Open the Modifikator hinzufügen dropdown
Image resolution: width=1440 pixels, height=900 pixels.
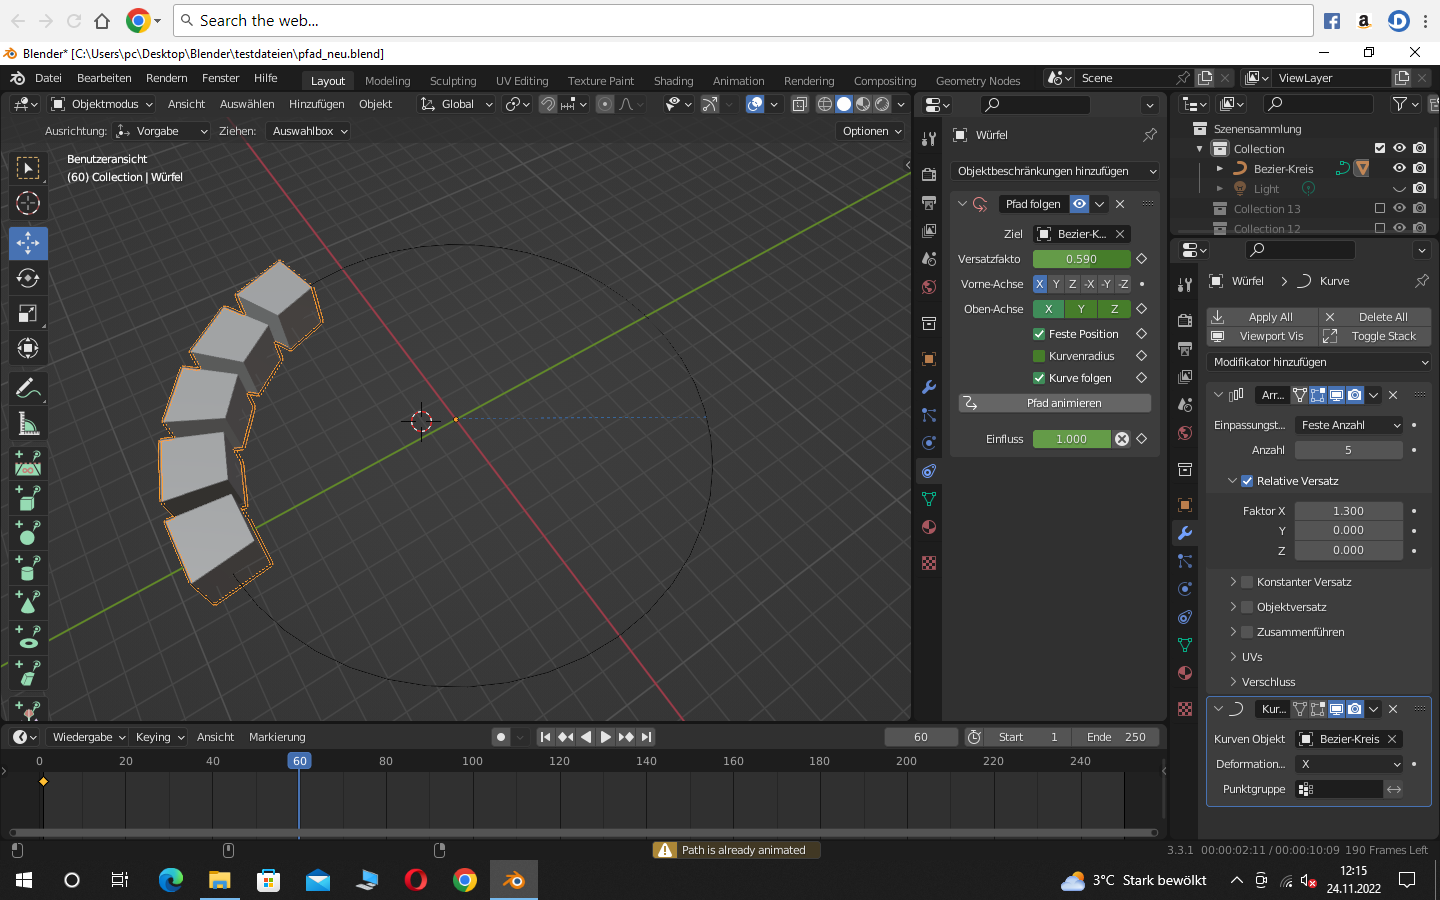pyautogui.click(x=1319, y=362)
